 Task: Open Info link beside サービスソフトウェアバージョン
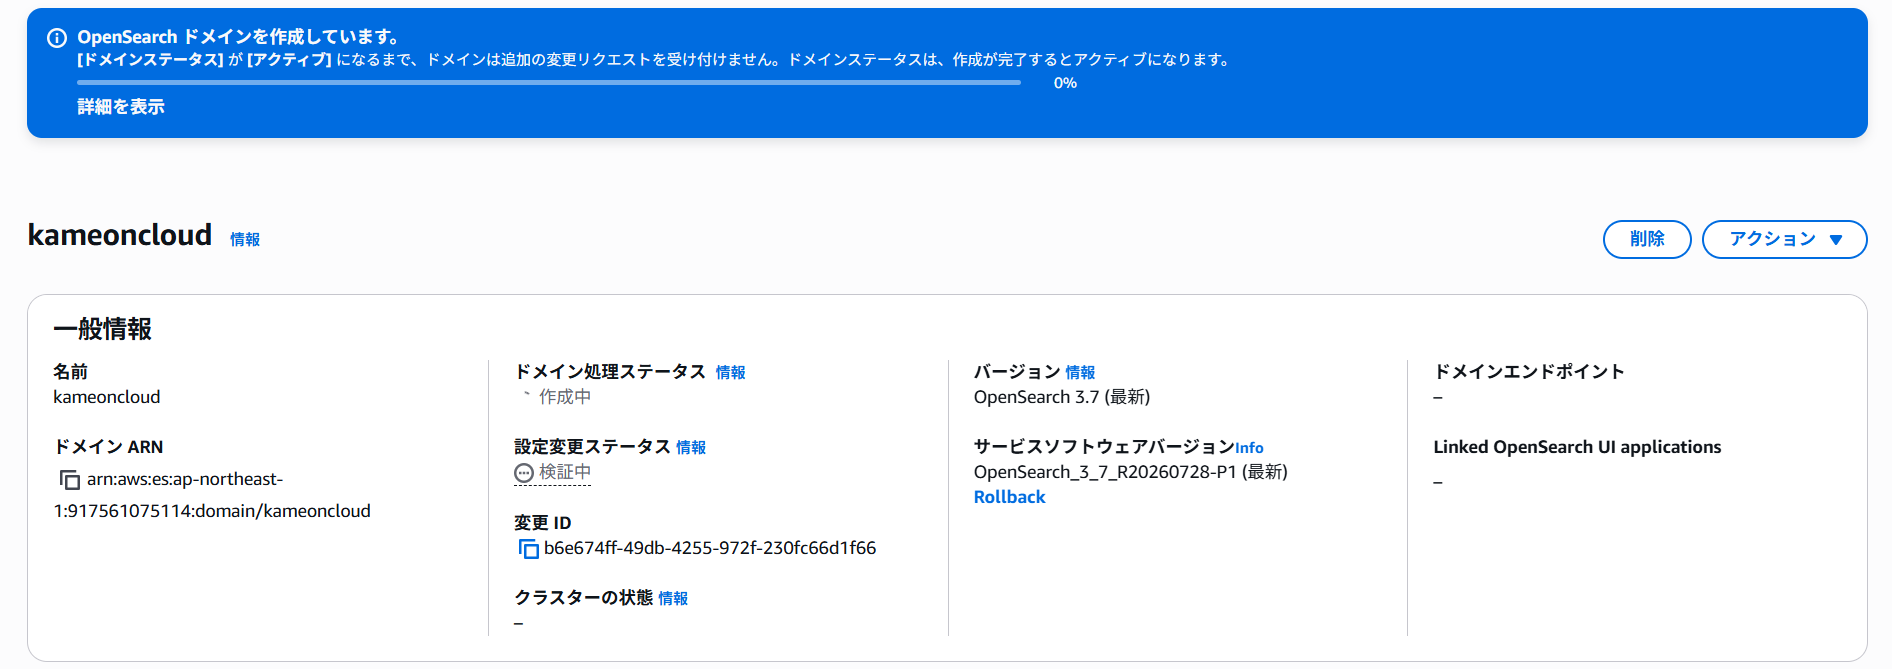coord(1249,448)
